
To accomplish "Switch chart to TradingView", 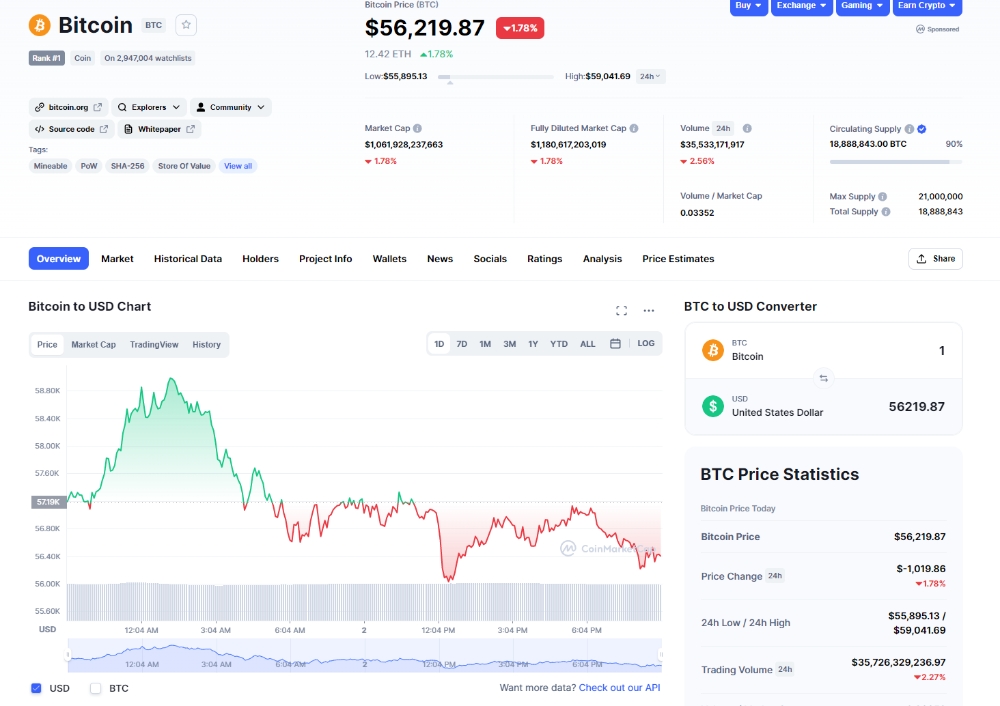I will pyautogui.click(x=154, y=344).
